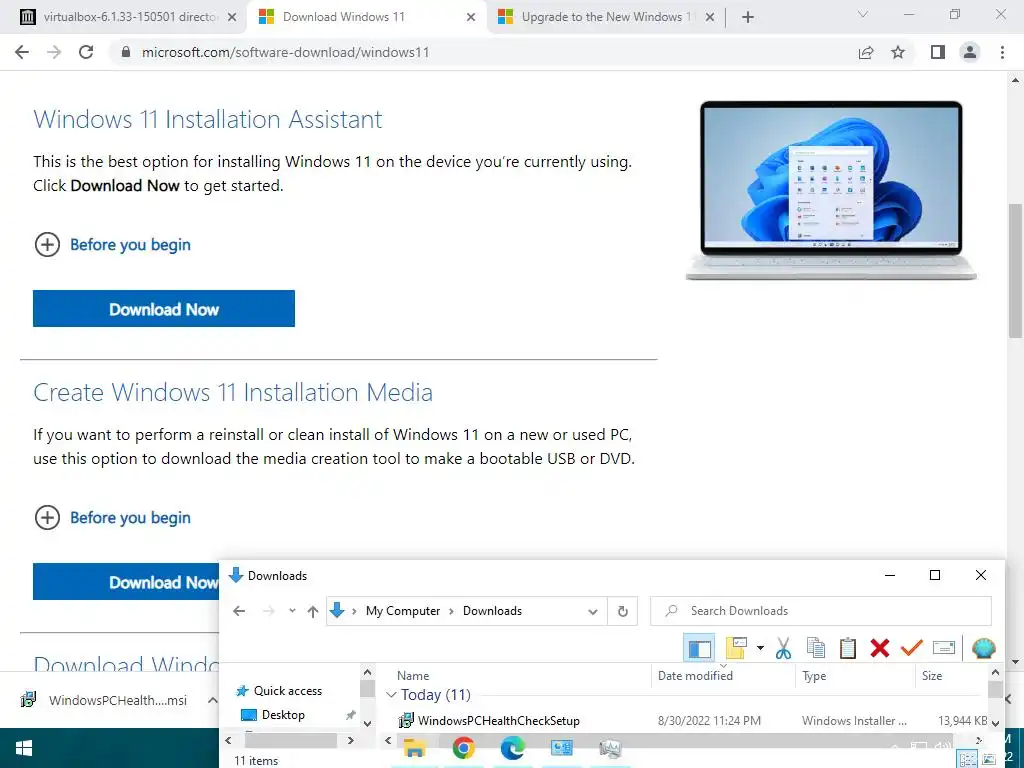Close the Upgrade to the New Windows tab
The width and height of the screenshot is (1024, 768).
click(x=710, y=18)
